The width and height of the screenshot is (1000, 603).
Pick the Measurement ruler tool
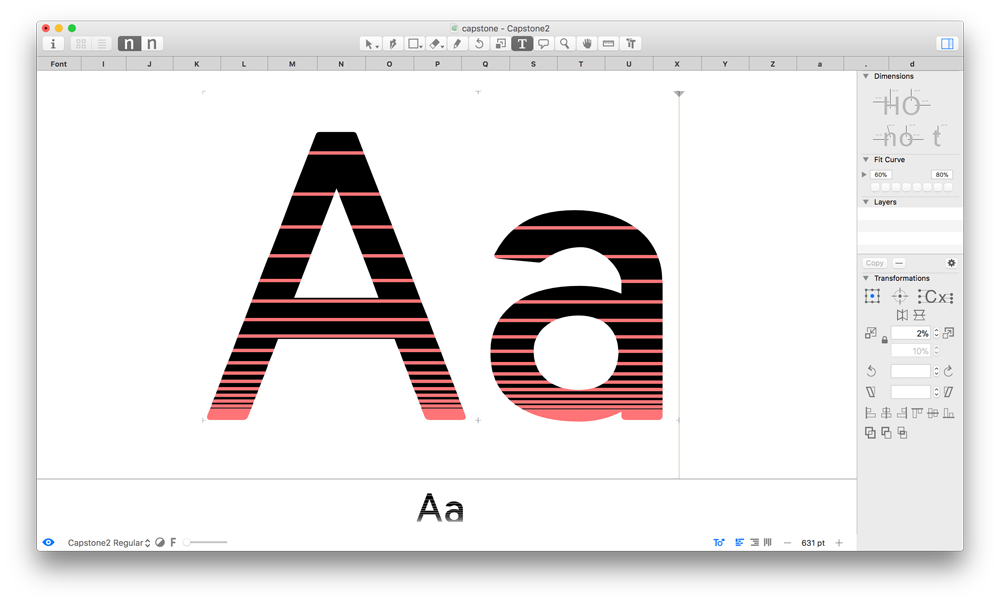pyautogui.click(x=607, y=43)
